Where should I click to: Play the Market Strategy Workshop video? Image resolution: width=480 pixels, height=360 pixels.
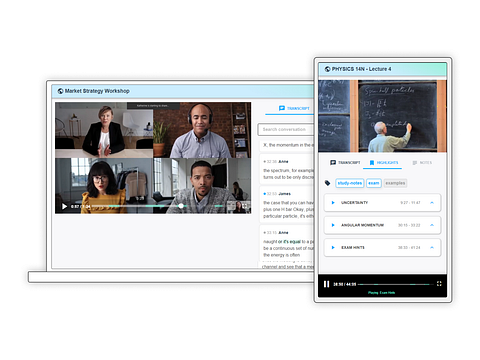[x=64, y=206]
